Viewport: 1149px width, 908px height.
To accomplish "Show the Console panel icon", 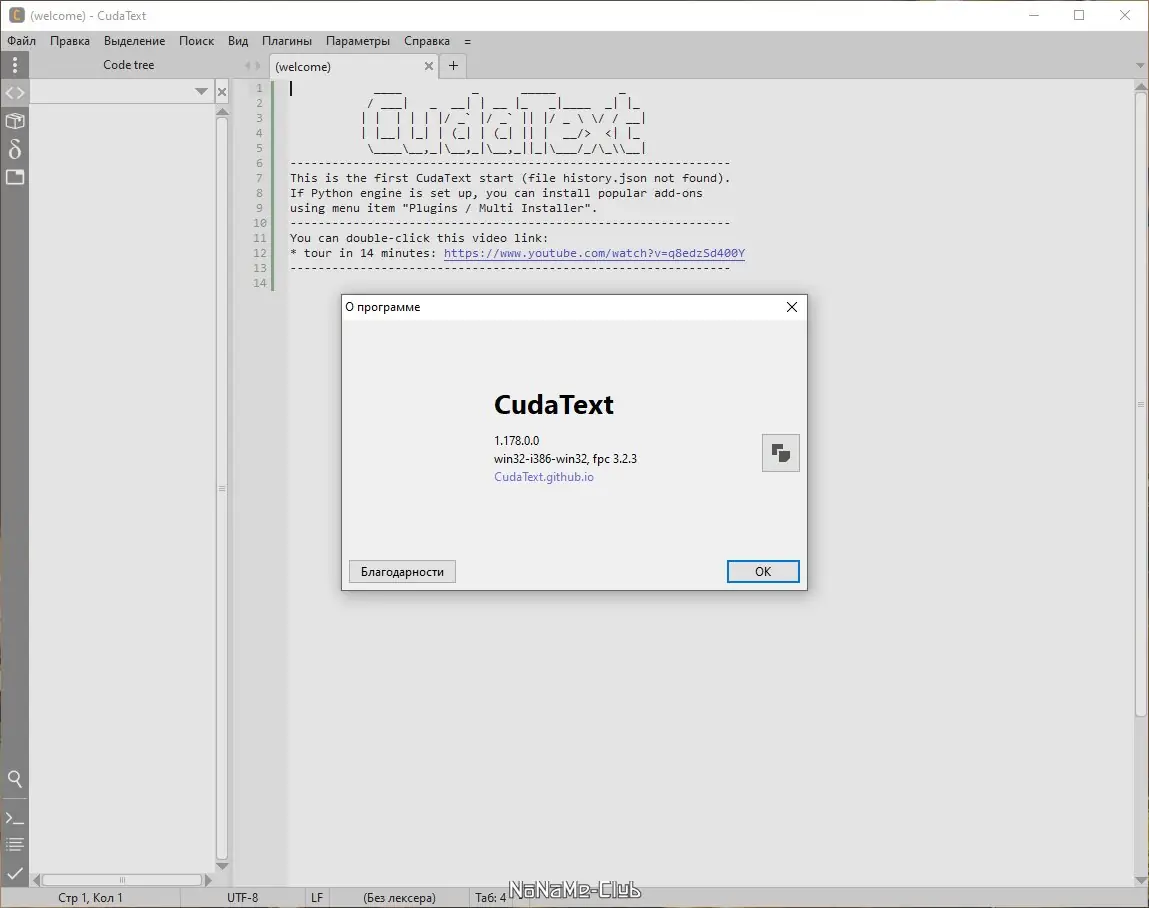I will tap(15, 819).
